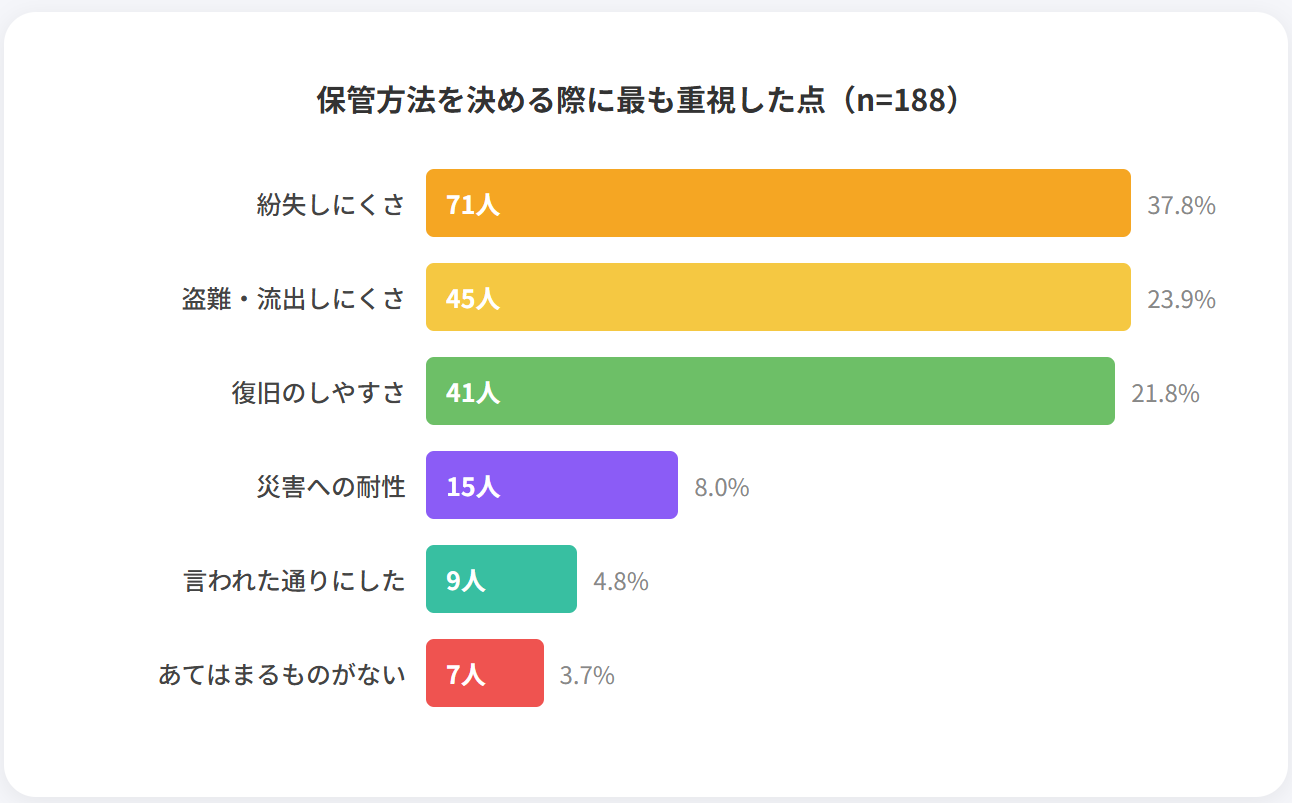Click the 71人 count label
The image size is (1292, 803).
[472, 205]
